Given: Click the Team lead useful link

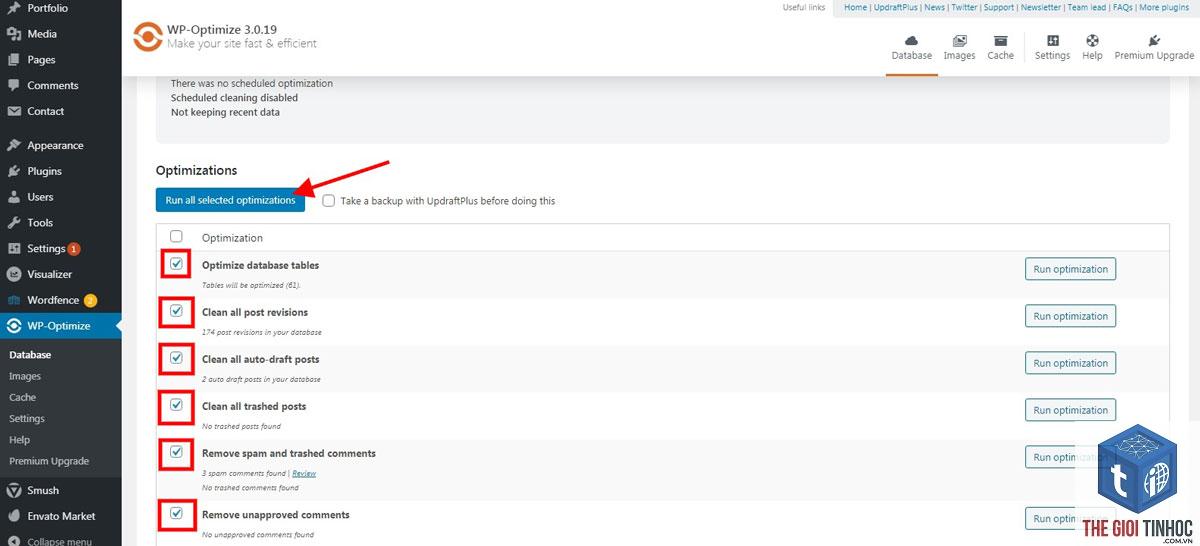Looking at the screenshot, I should (1087, 7).
